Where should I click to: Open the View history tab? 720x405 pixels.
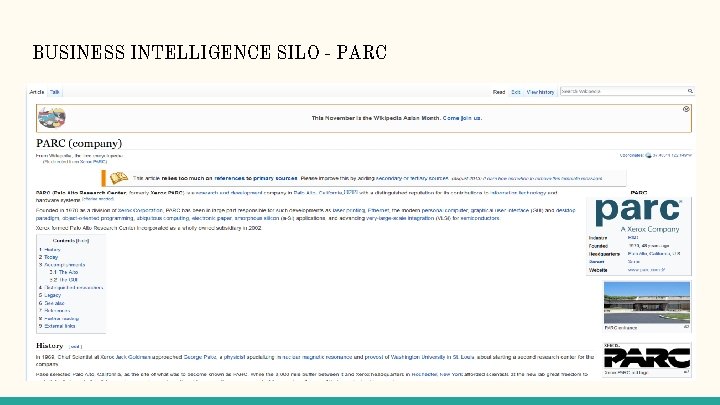[540, 92]
